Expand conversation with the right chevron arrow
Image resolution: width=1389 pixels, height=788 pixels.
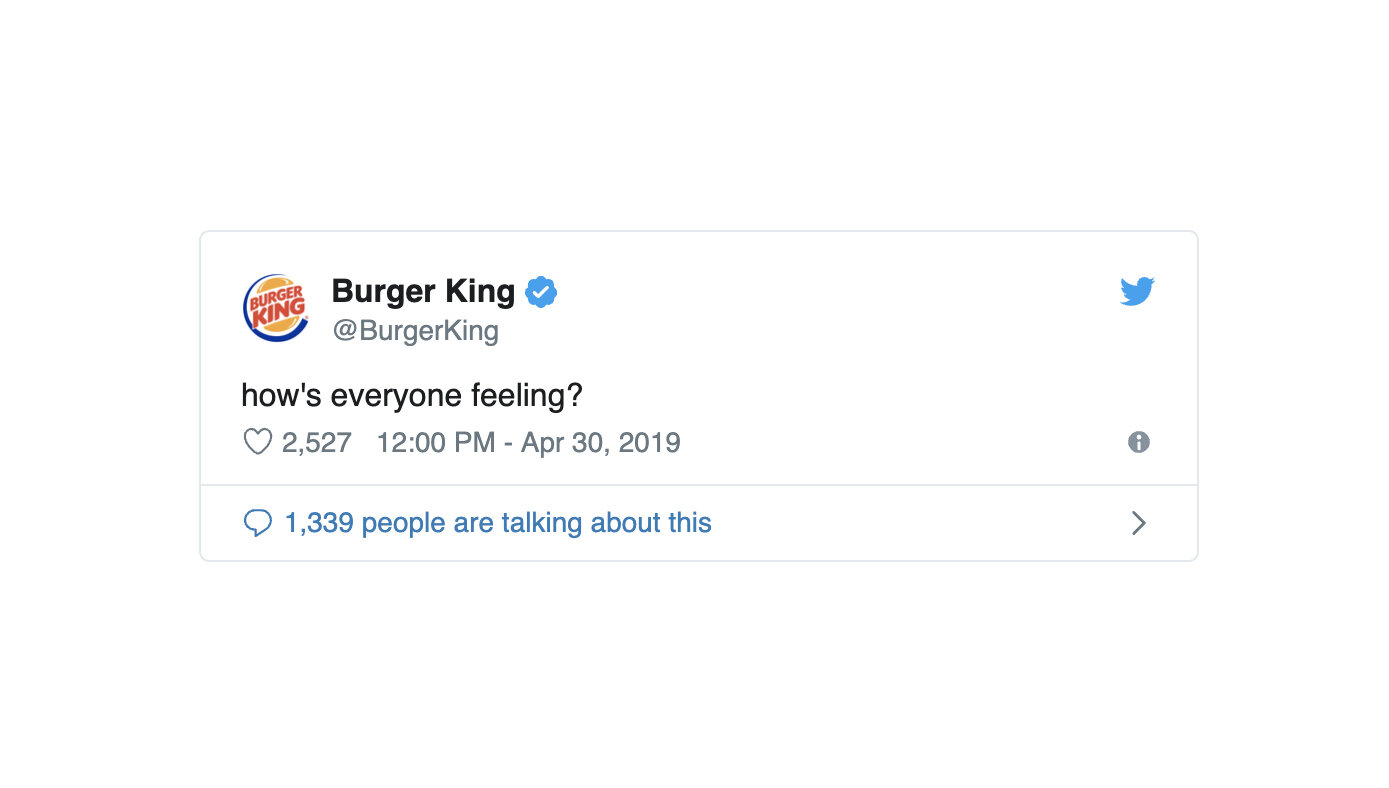pos(1138,523)
